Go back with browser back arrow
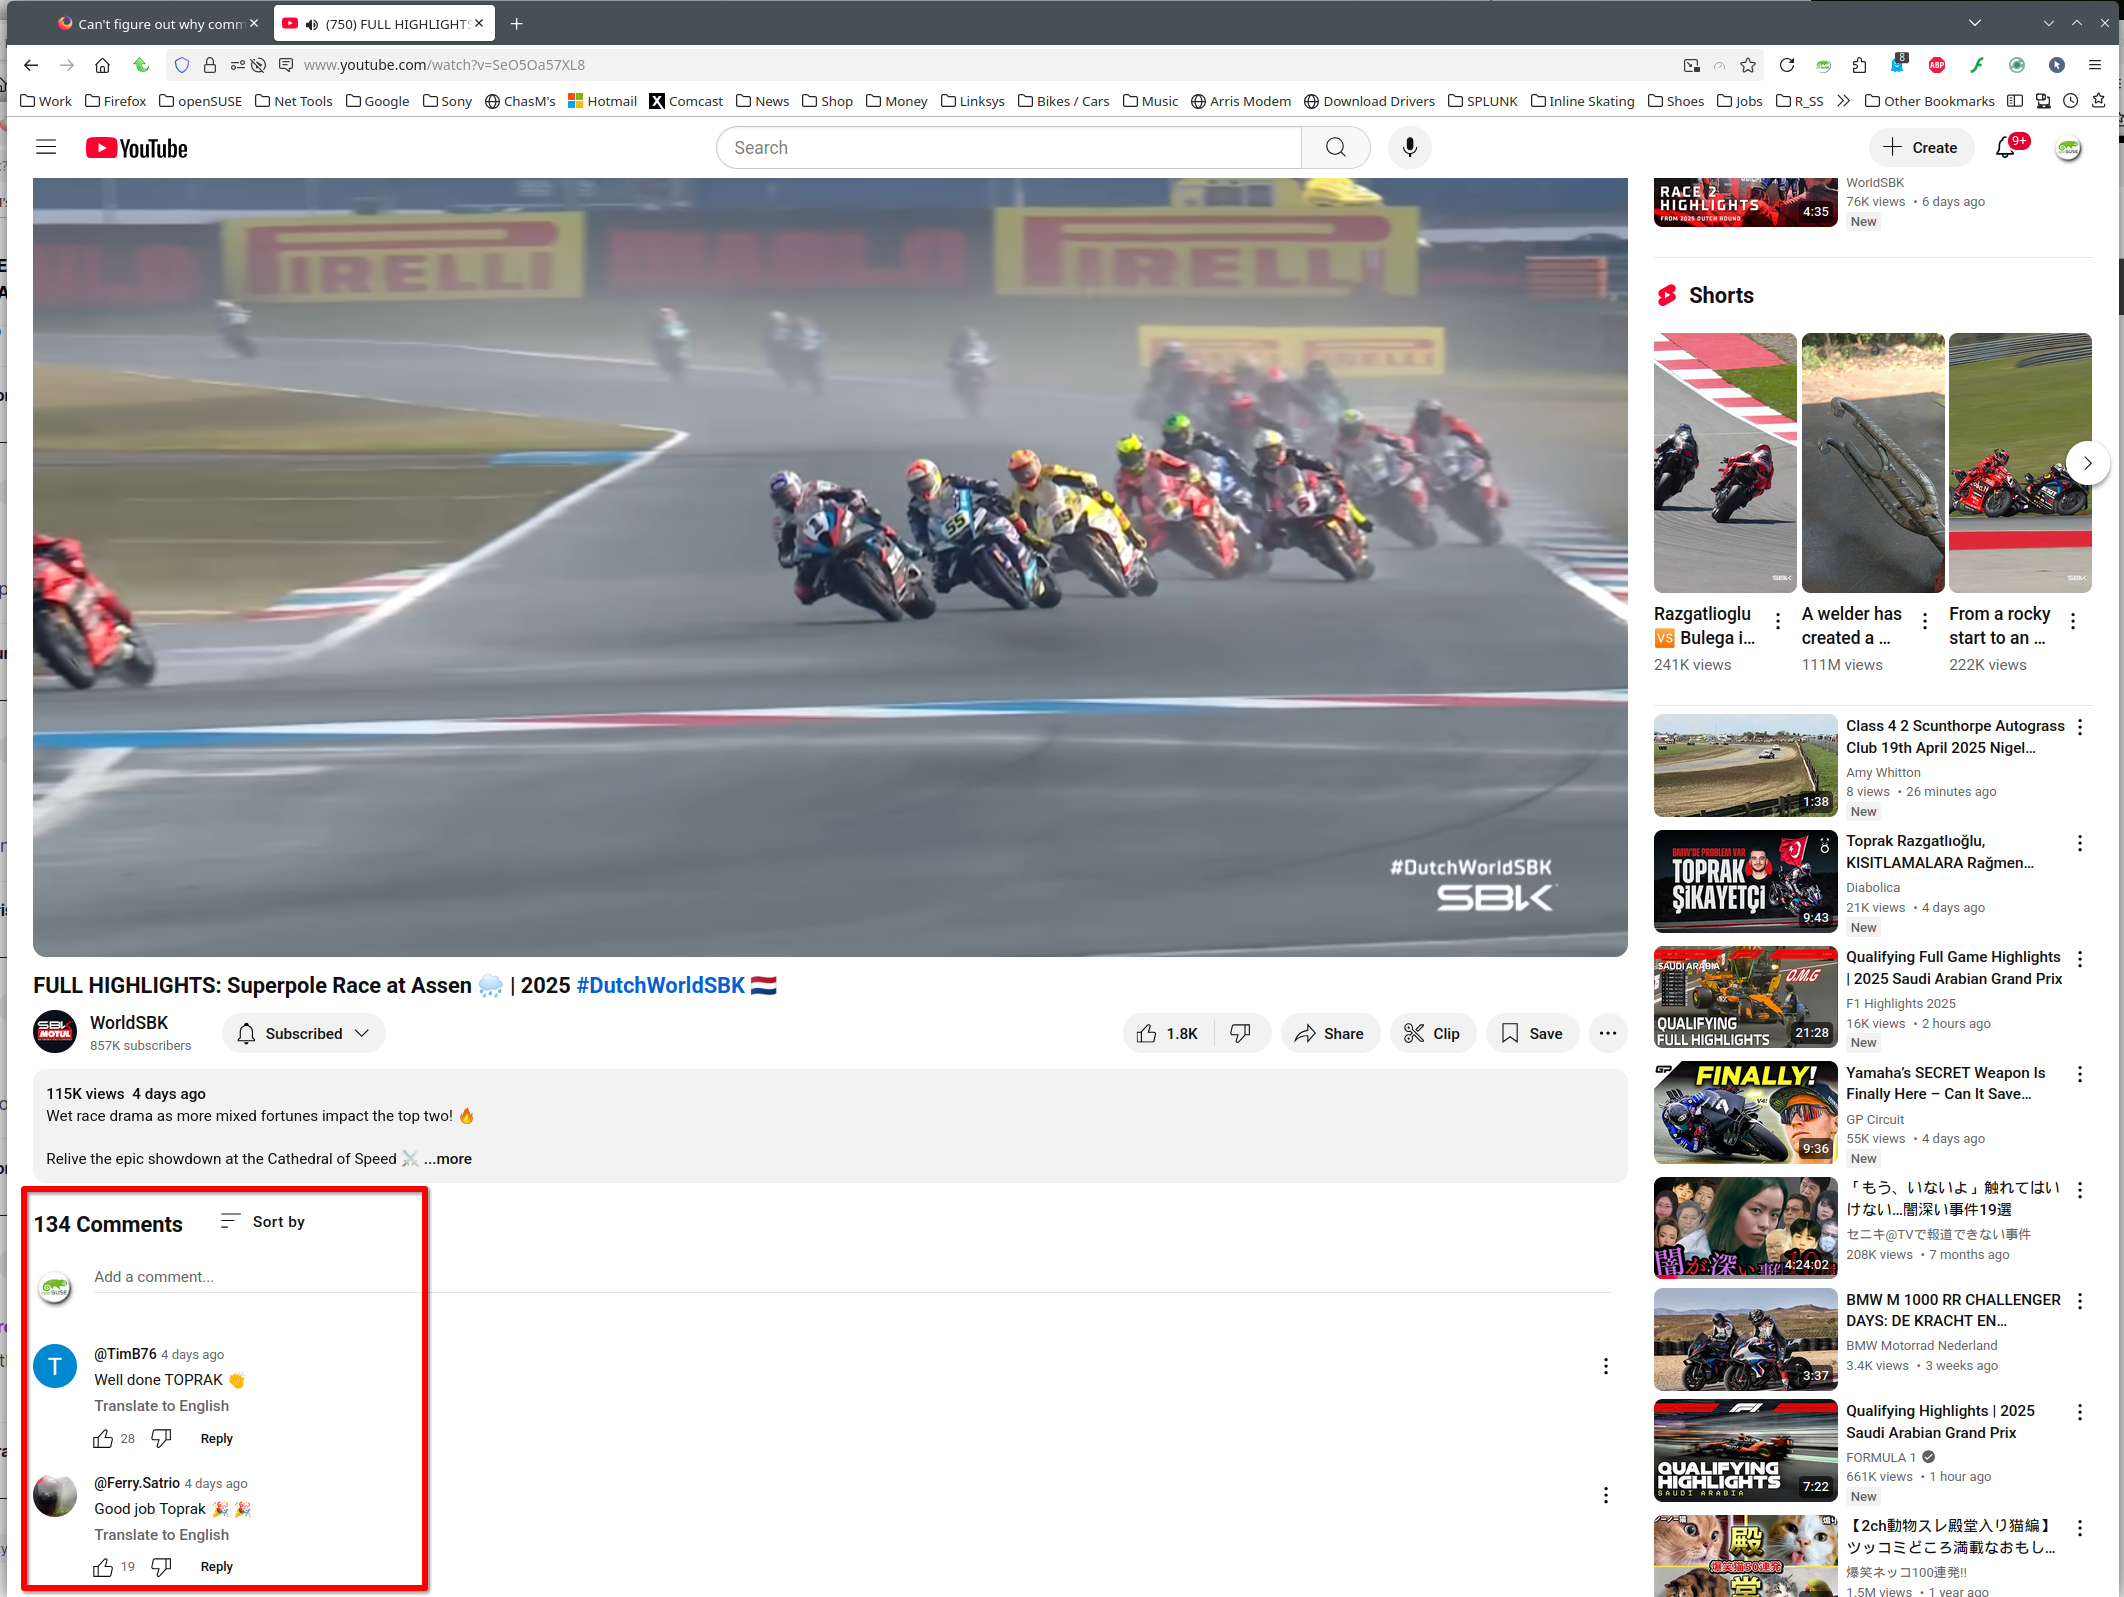The width and height of the screenshot is (2124, 1597). pyautogui.click(x=31, y=65)
